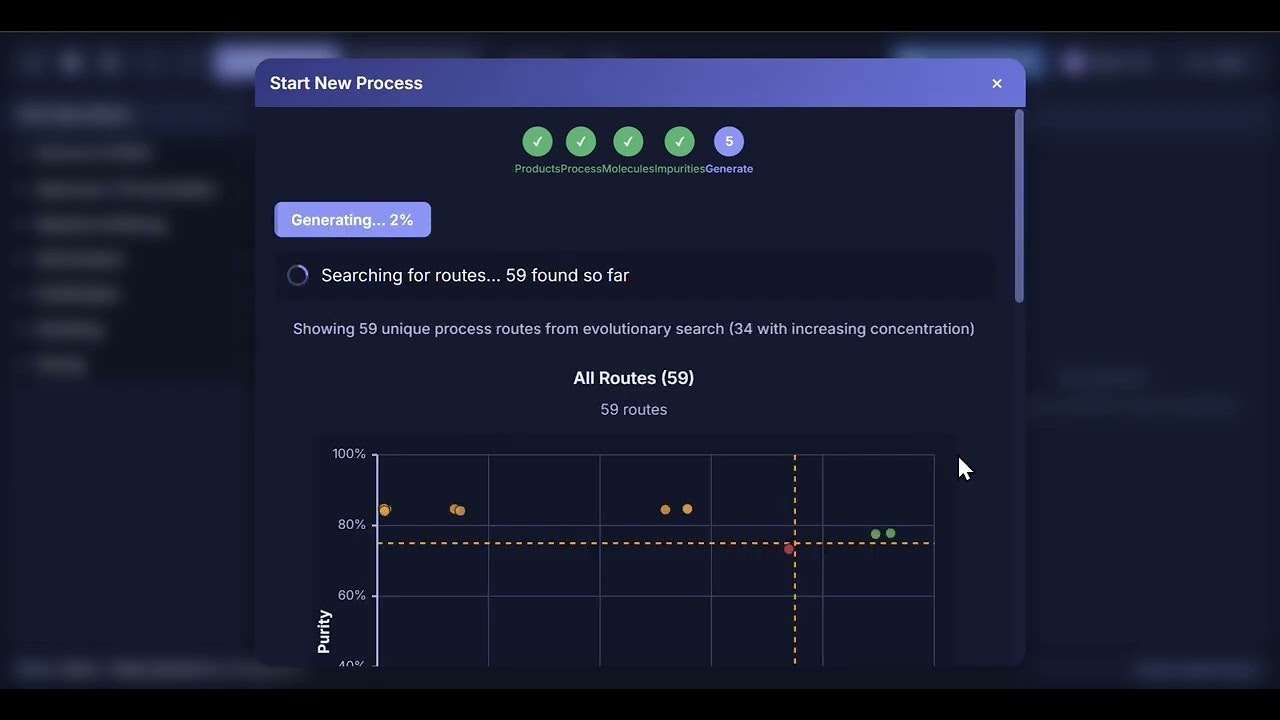The height and width of the screenshot is (720, 1280).
Task: Click the leftmost orange data point near the y-axis
Action: coord(384,510)
